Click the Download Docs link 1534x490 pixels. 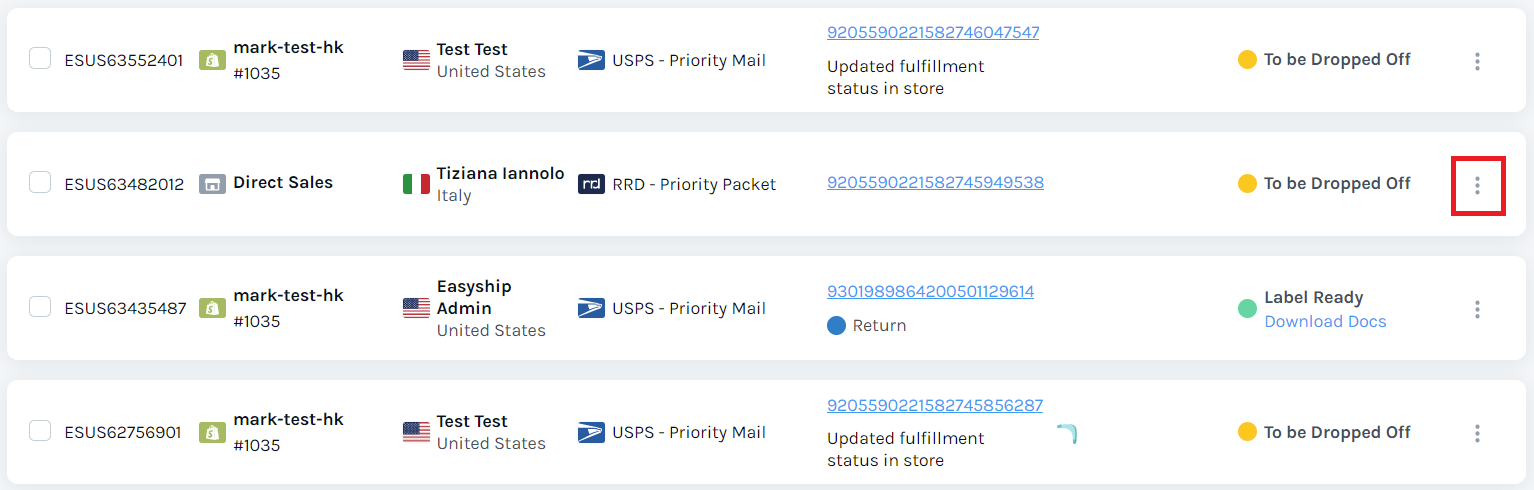1325,321
